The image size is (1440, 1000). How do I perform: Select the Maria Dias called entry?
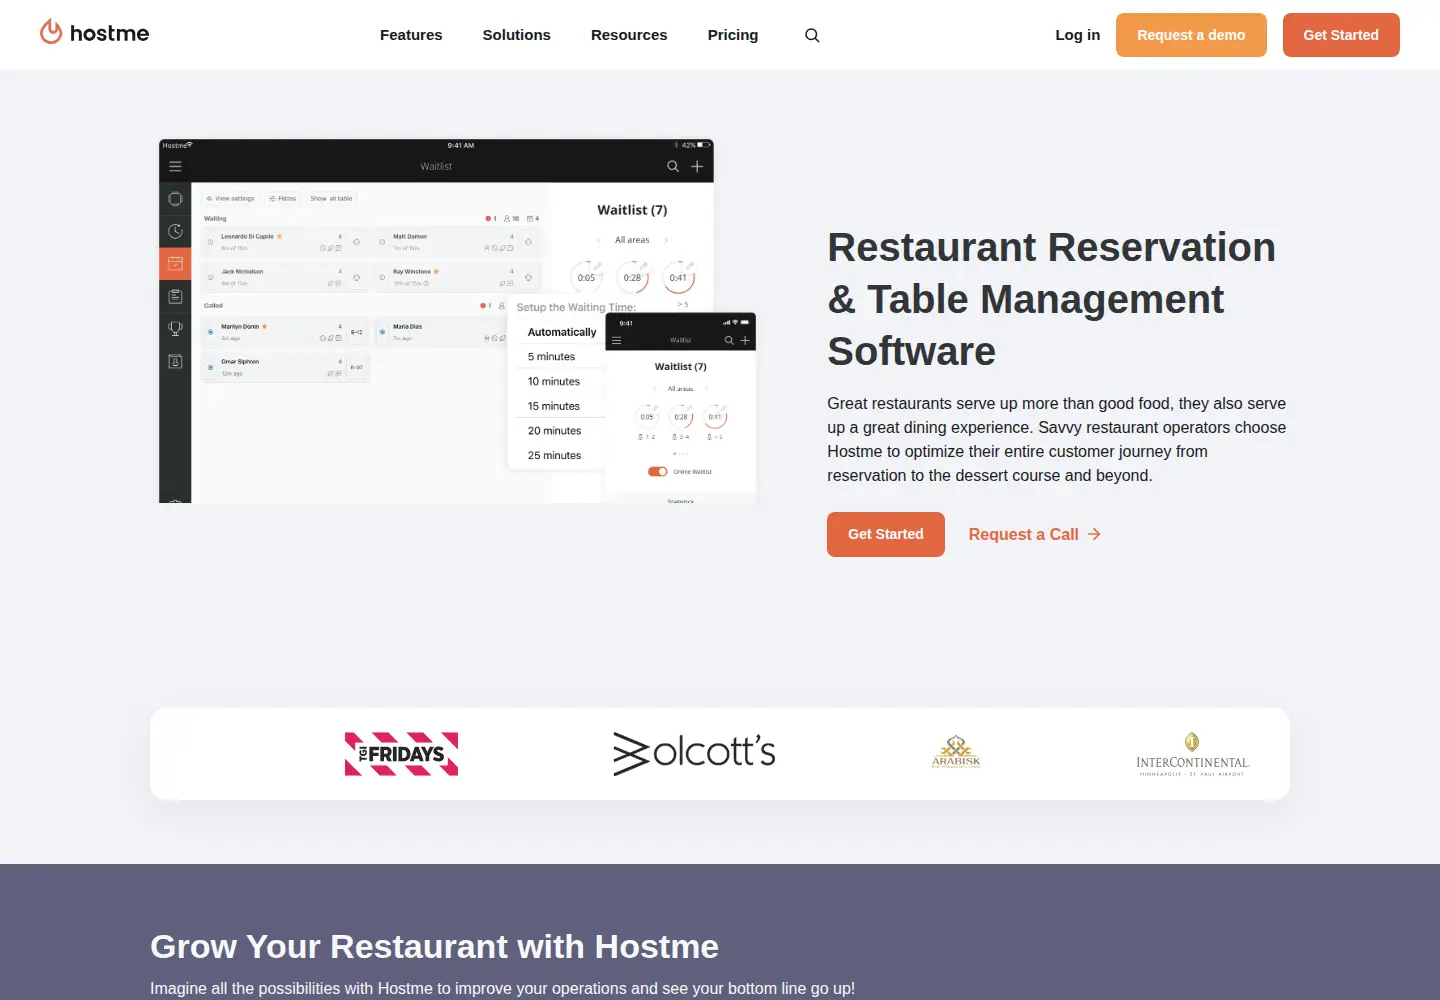440,332
